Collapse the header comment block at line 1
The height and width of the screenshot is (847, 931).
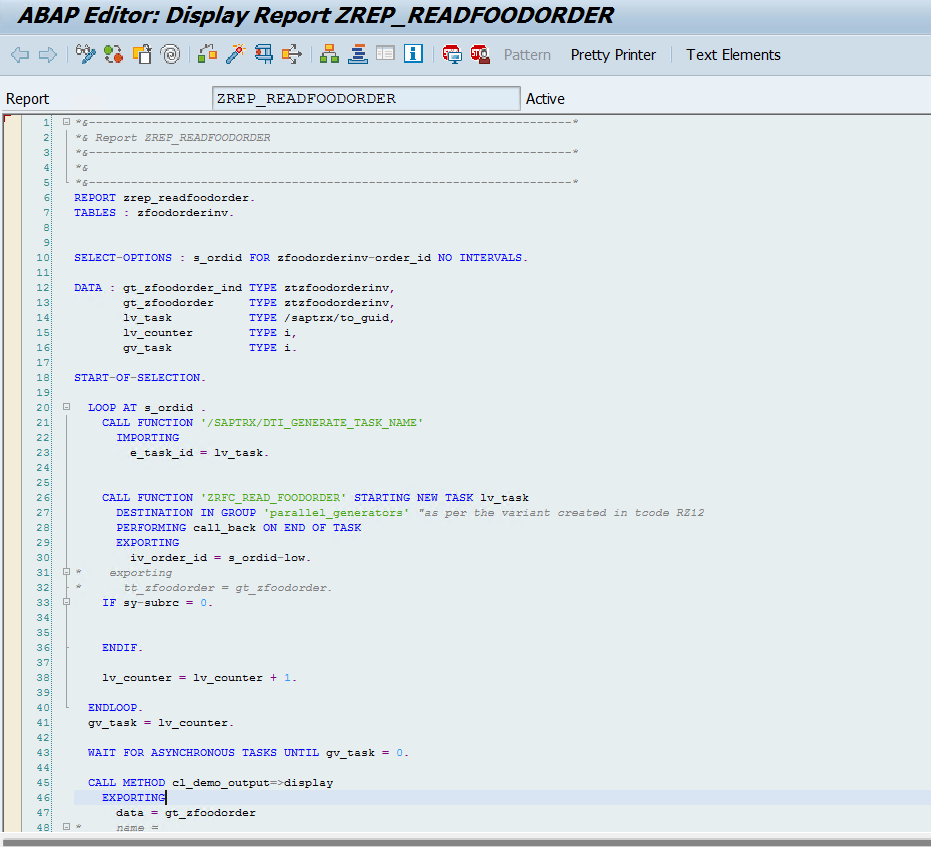(66, 122)
